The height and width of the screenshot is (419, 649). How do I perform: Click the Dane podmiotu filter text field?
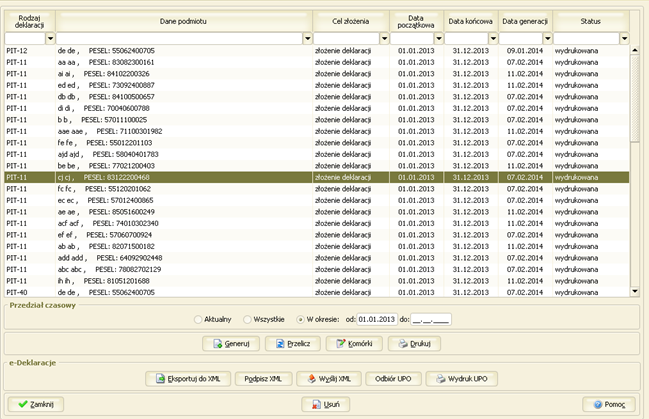(180, 39)
